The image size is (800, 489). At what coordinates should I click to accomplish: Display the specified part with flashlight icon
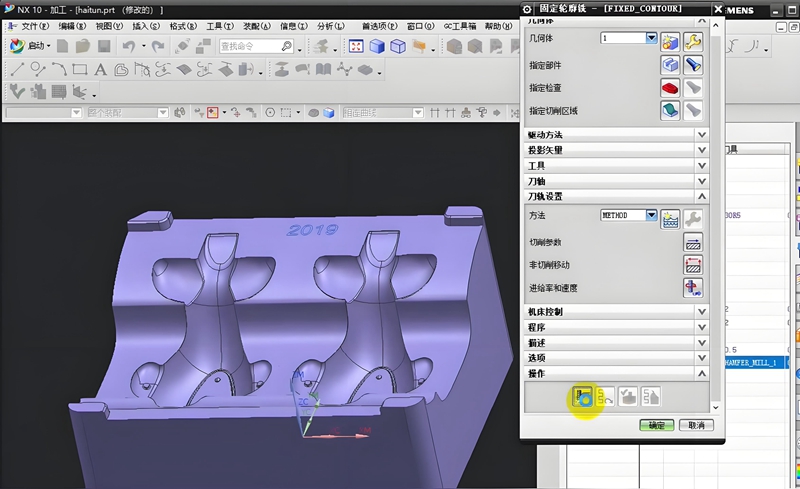click(693, 64)
